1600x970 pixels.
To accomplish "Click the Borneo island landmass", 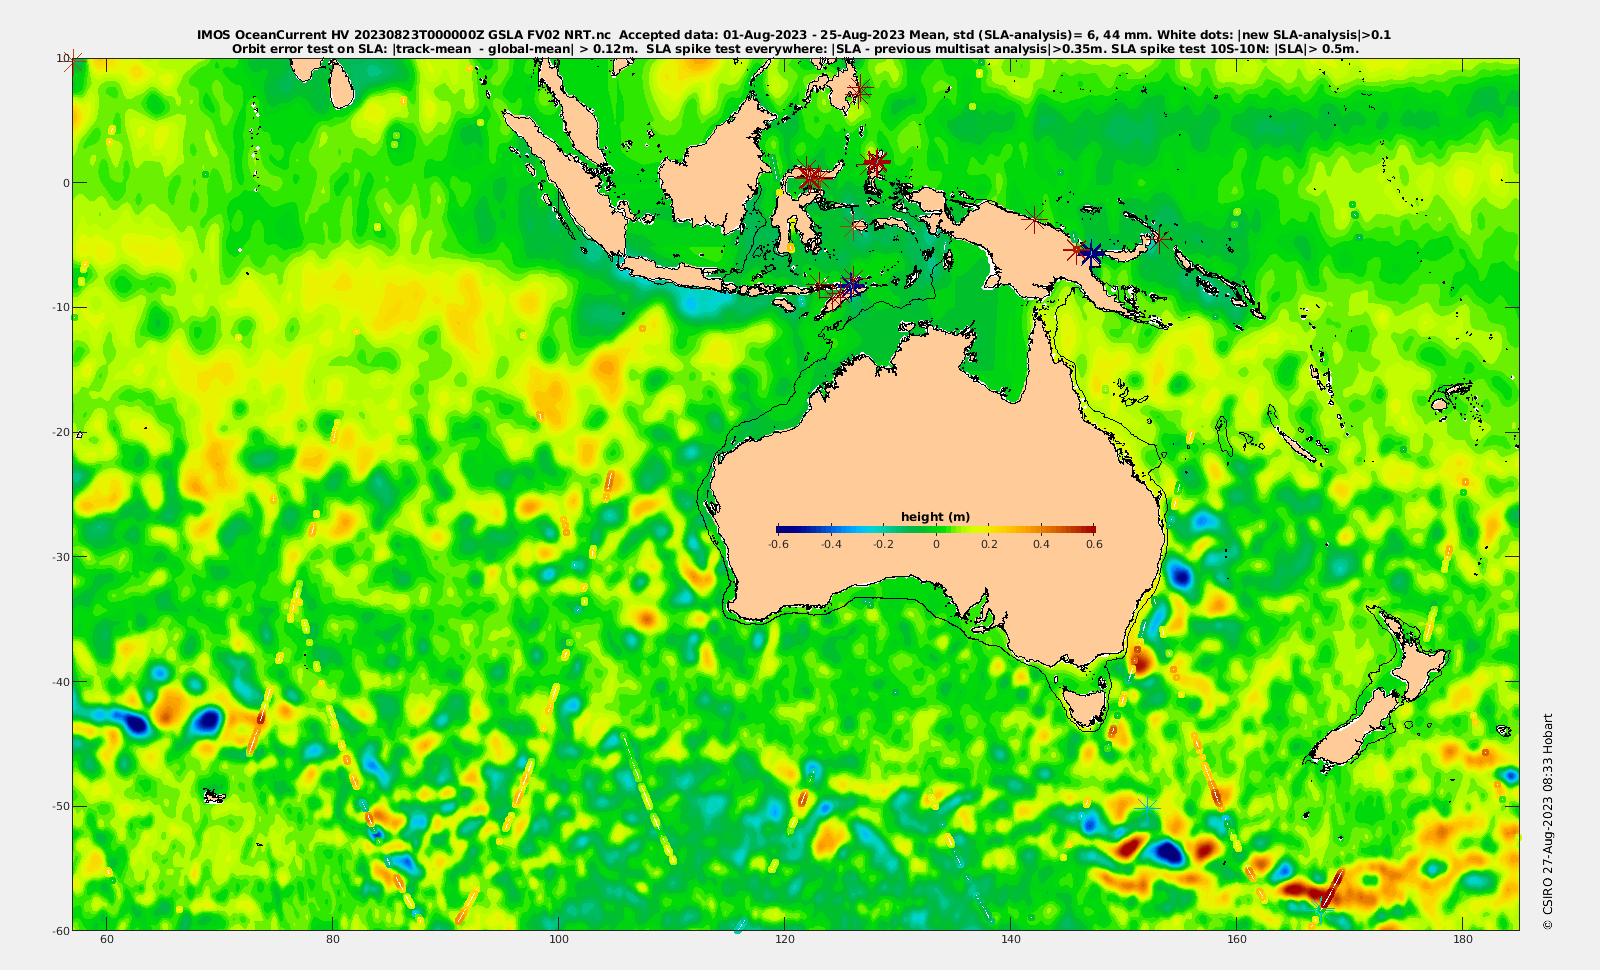I will tap(710, 175).
